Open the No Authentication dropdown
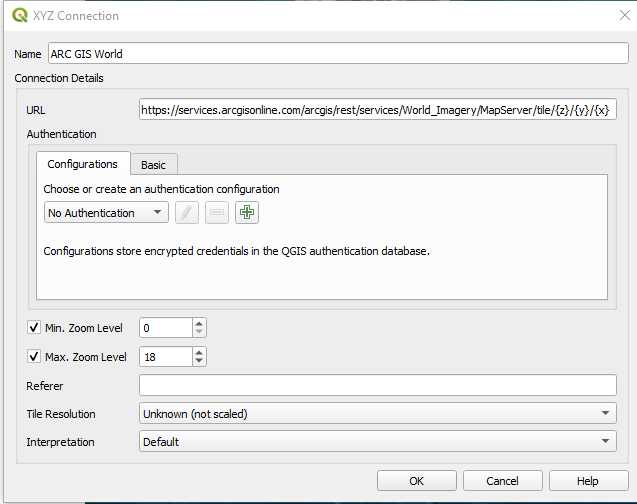 (106, 213)
